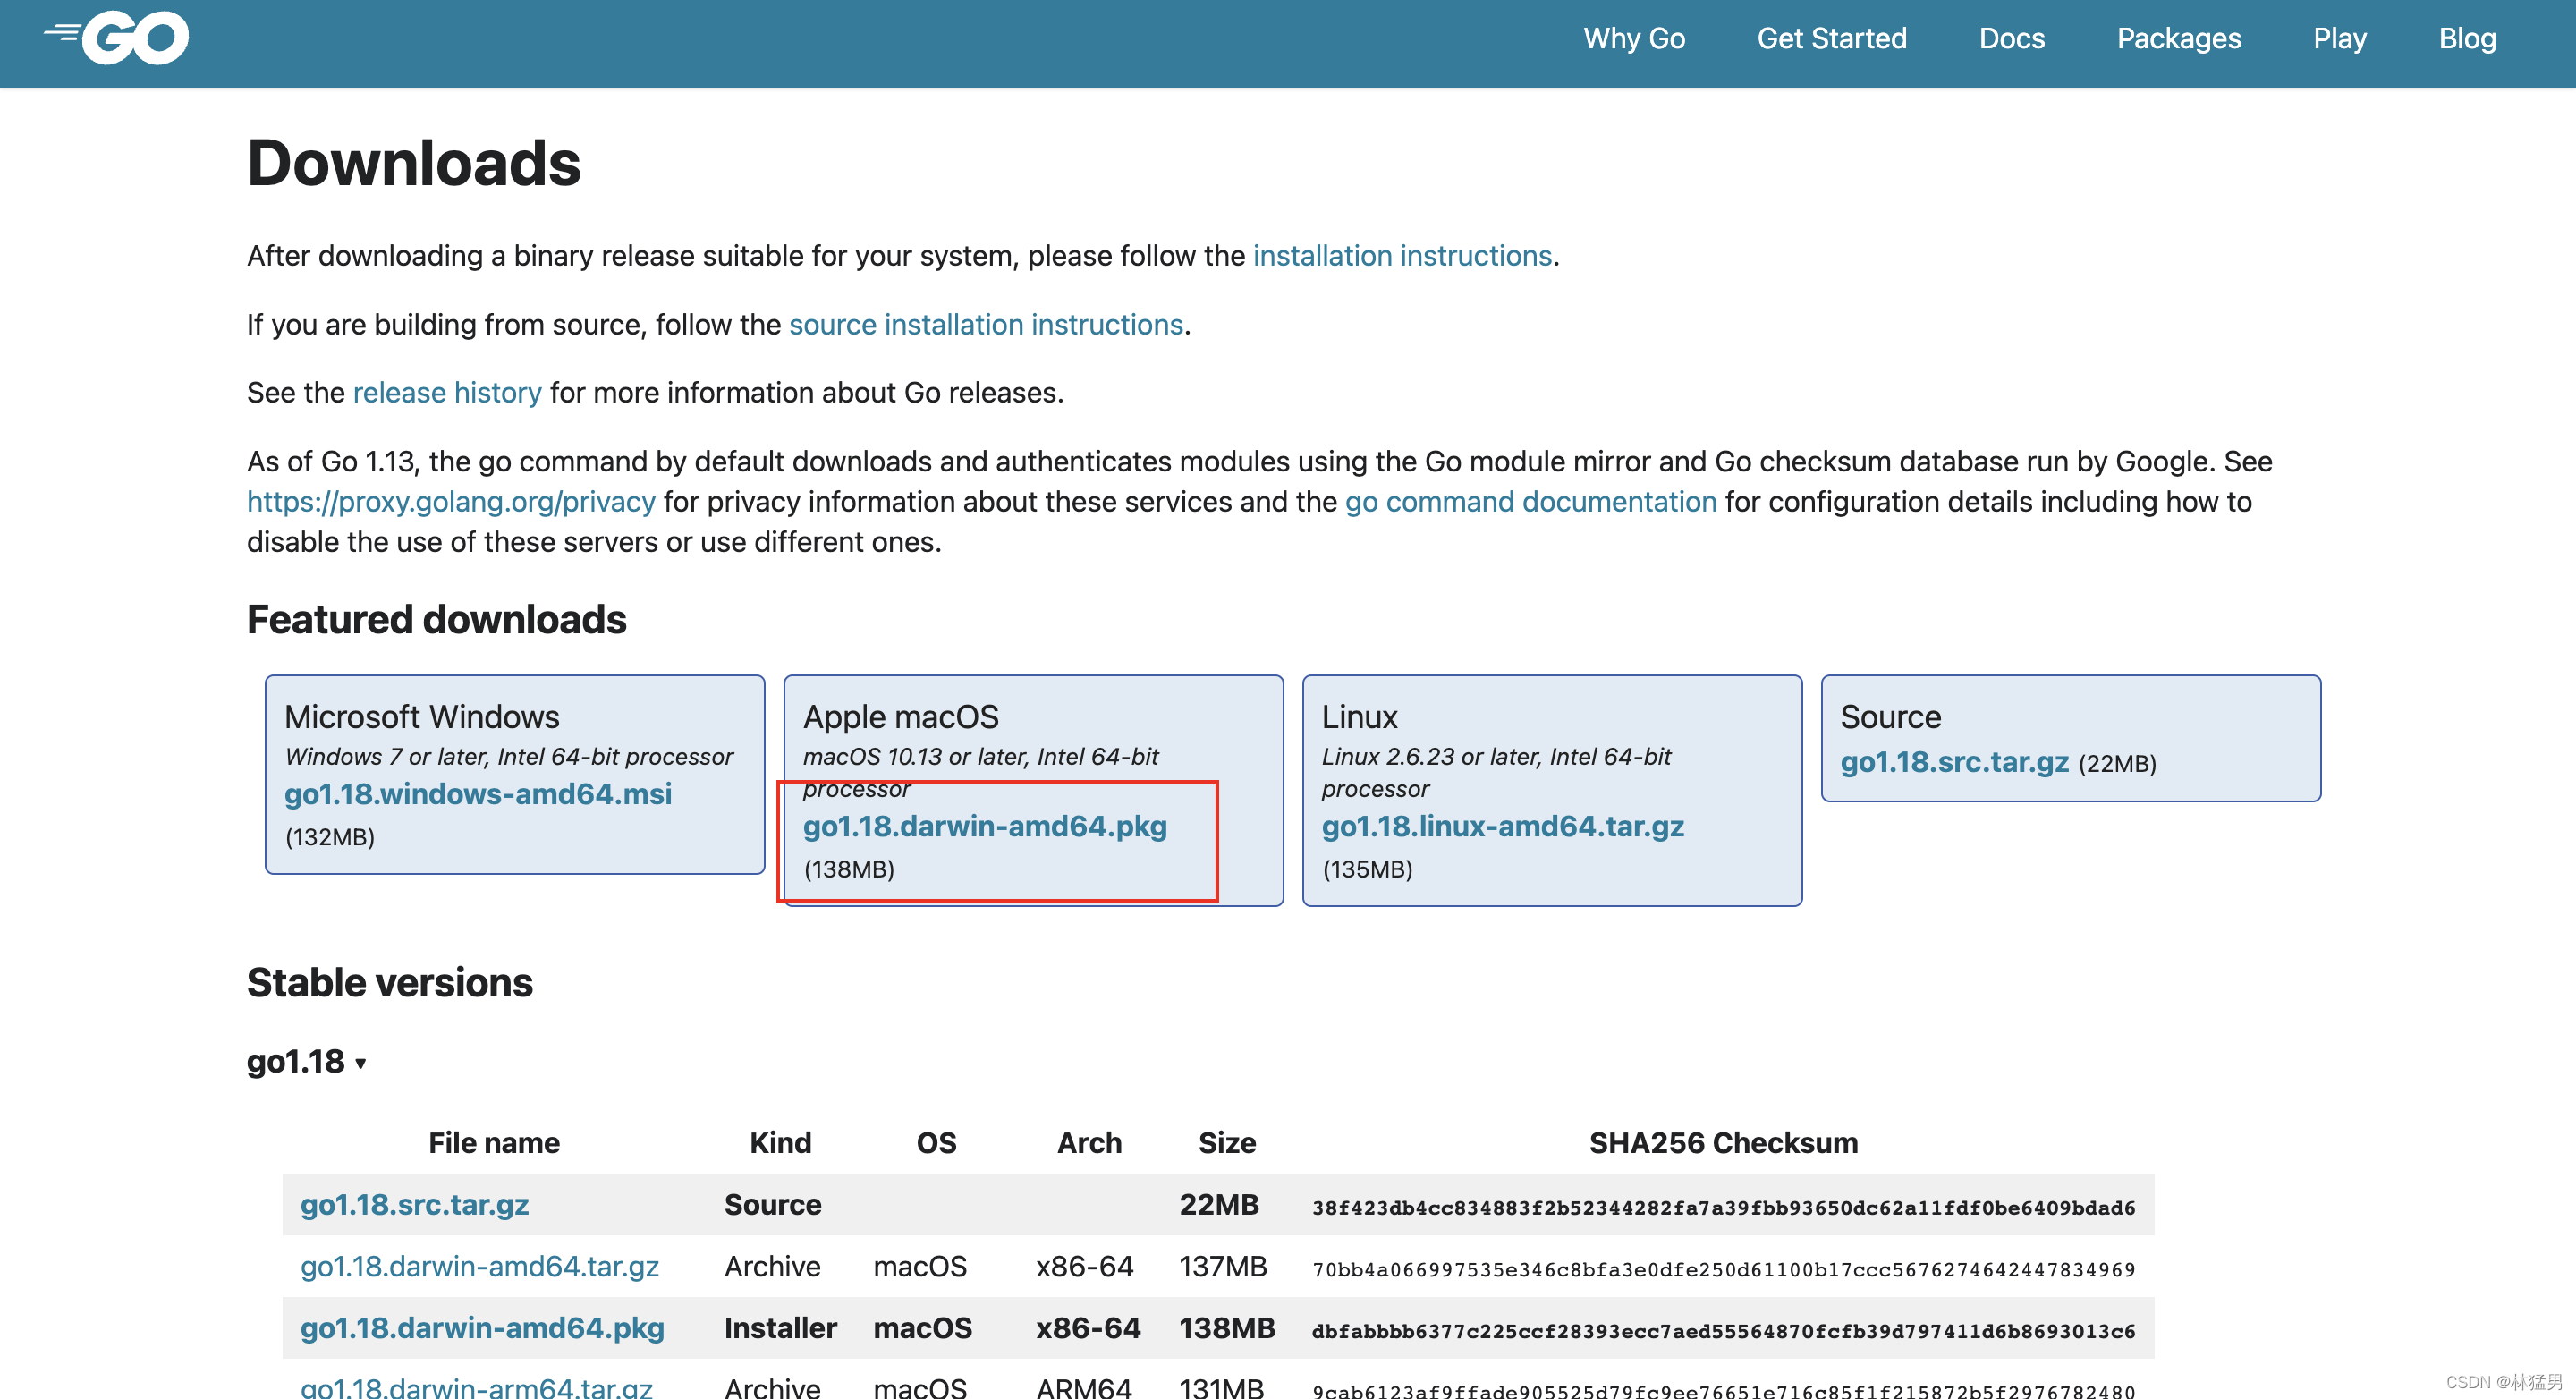Viewport: 2576px width, 1399px height.
Task: Open the Play nav link
Action: click(x=2339, y=39)
